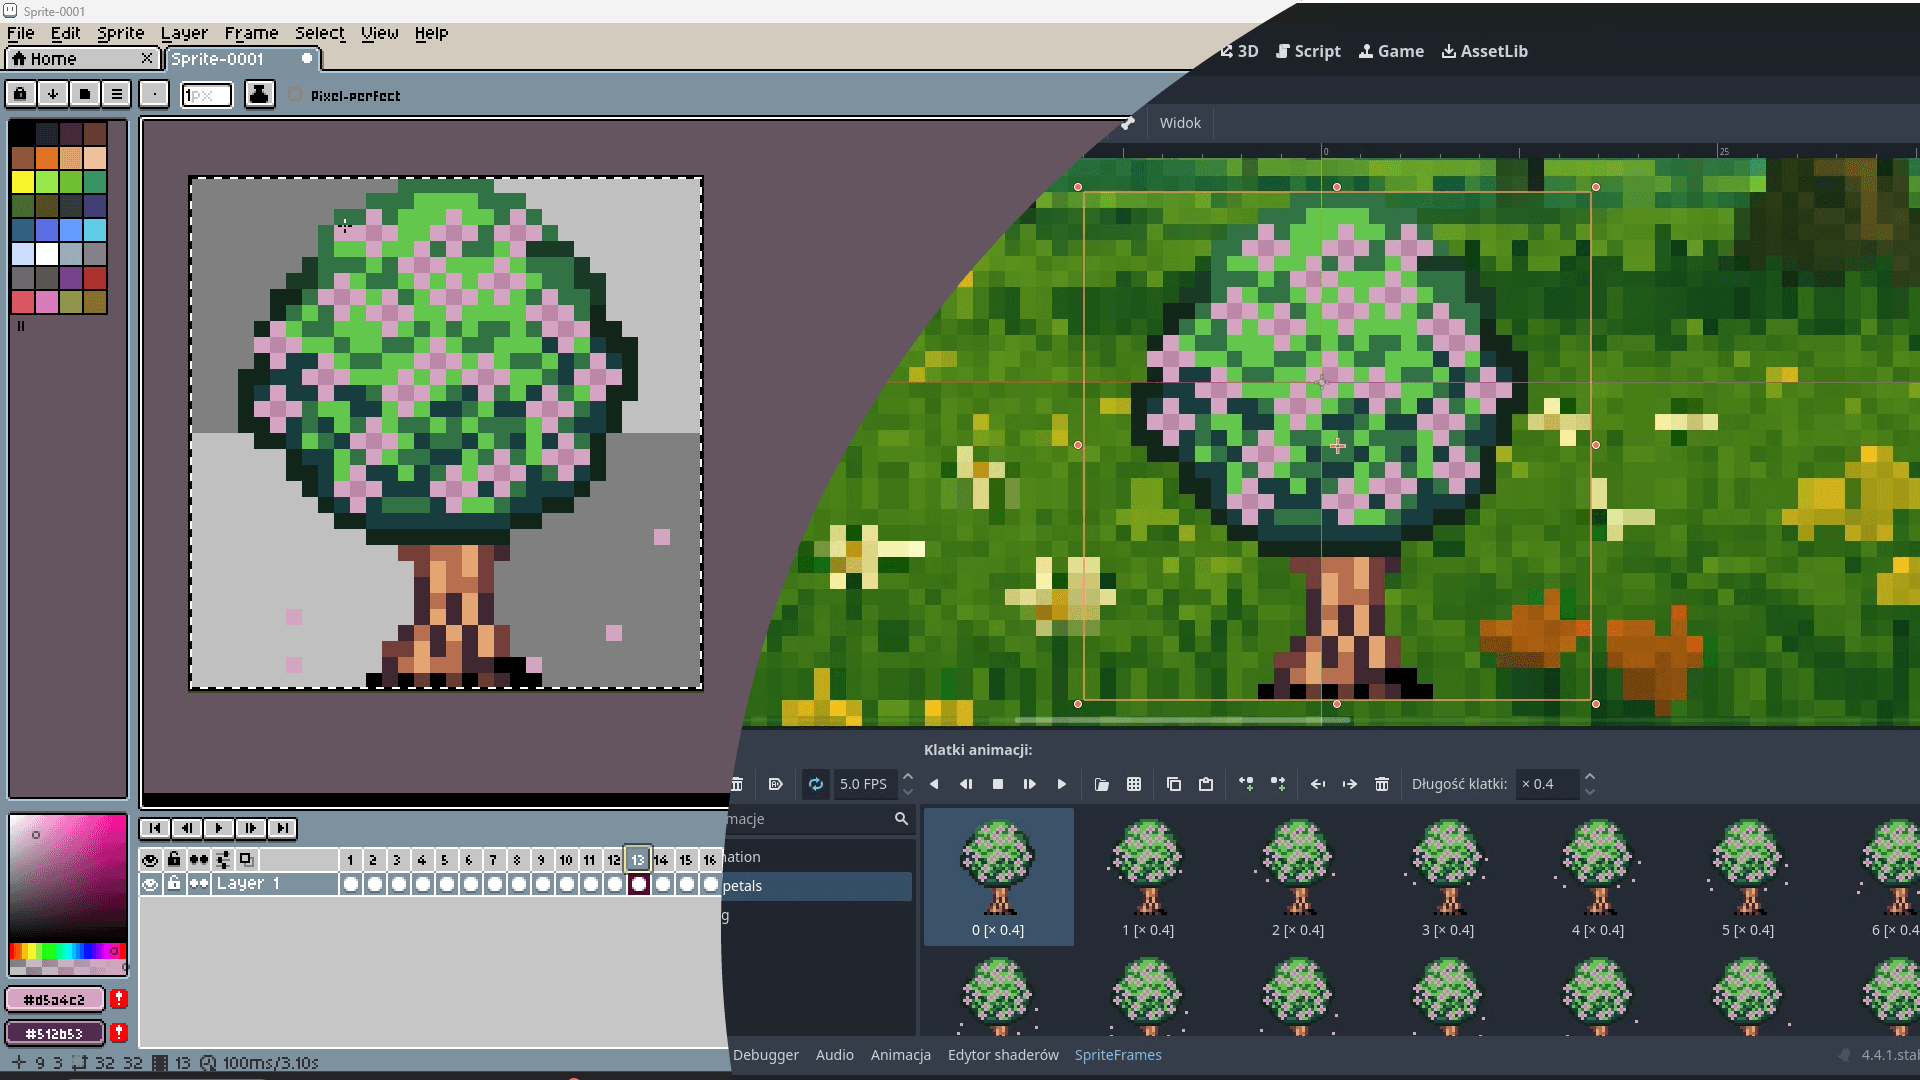1920x1080 pixels.
Task: Pick the yellow swatch in the palette
Action: pyautogui.click(x=22, y=182)
